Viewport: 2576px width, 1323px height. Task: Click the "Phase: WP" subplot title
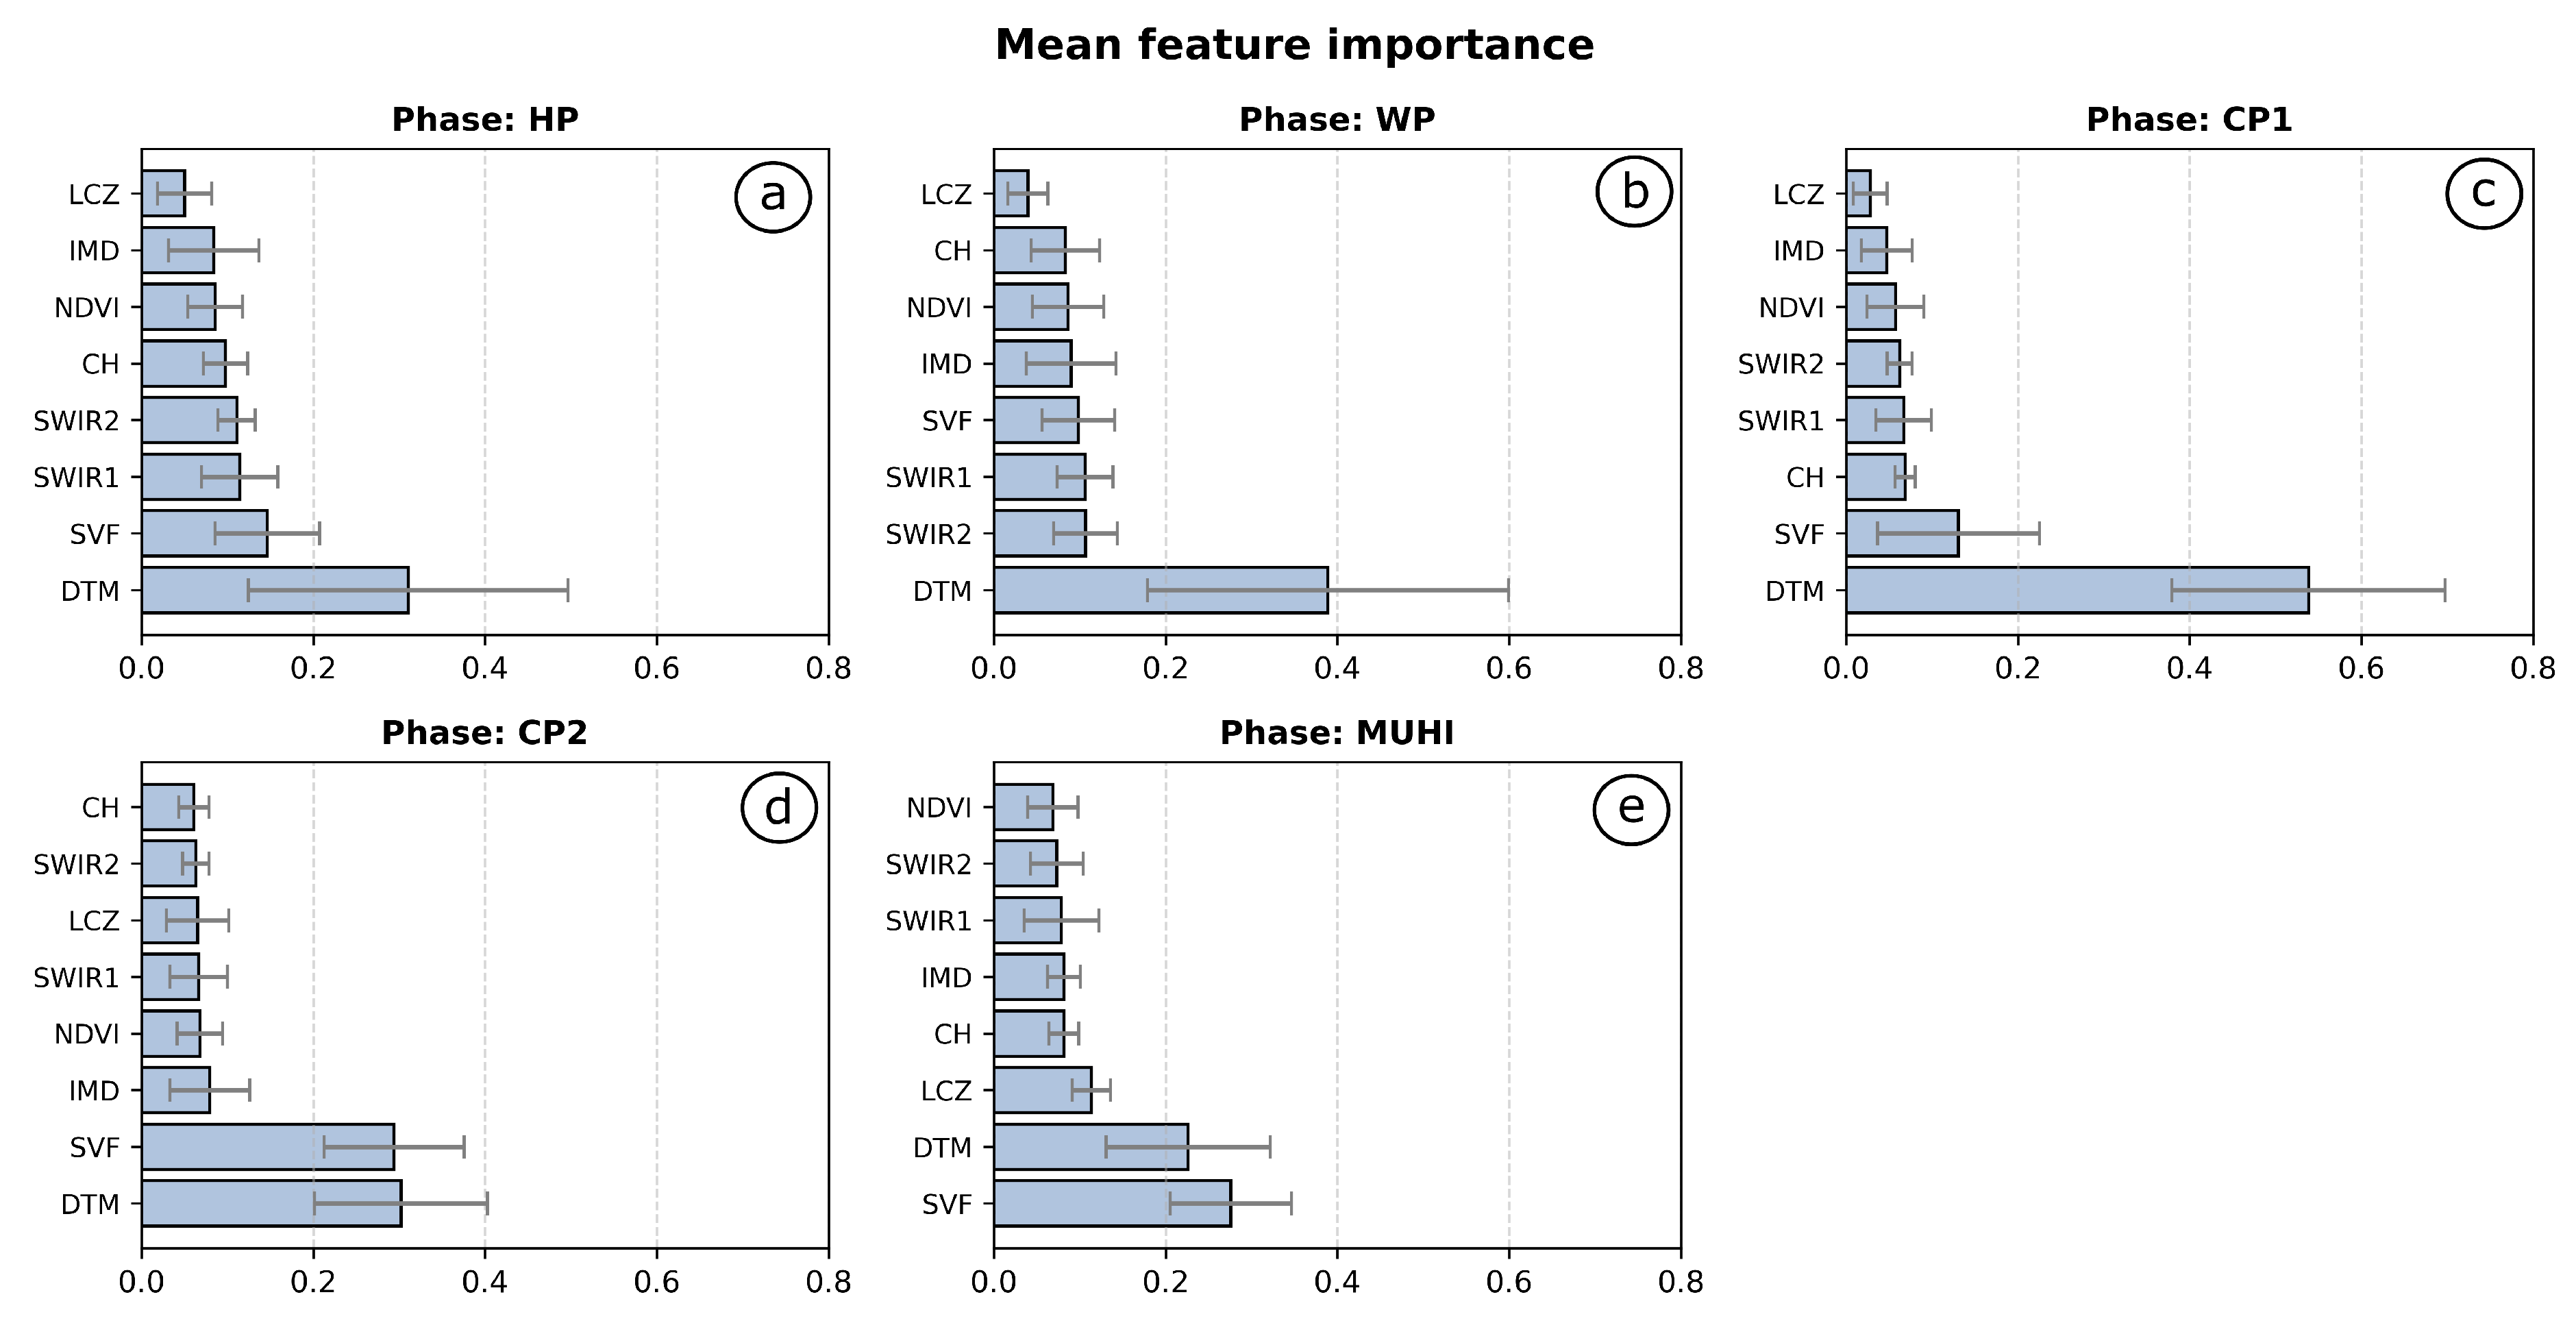1337,120
